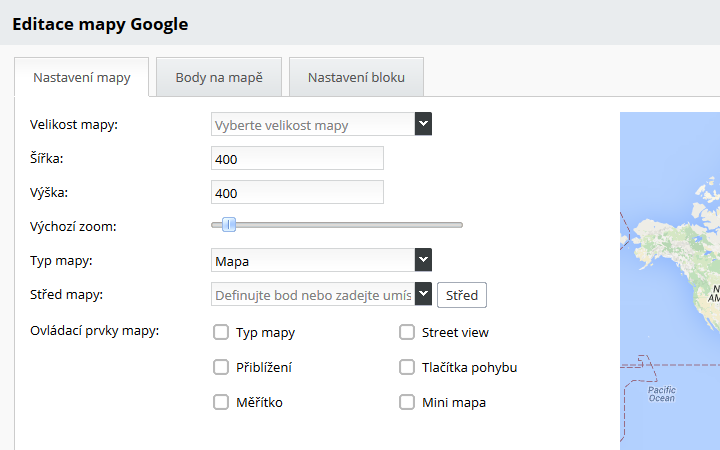This screenshot has height=450, width=720.
Task: Open the Body na mapě tab
Action: [219, 77]
